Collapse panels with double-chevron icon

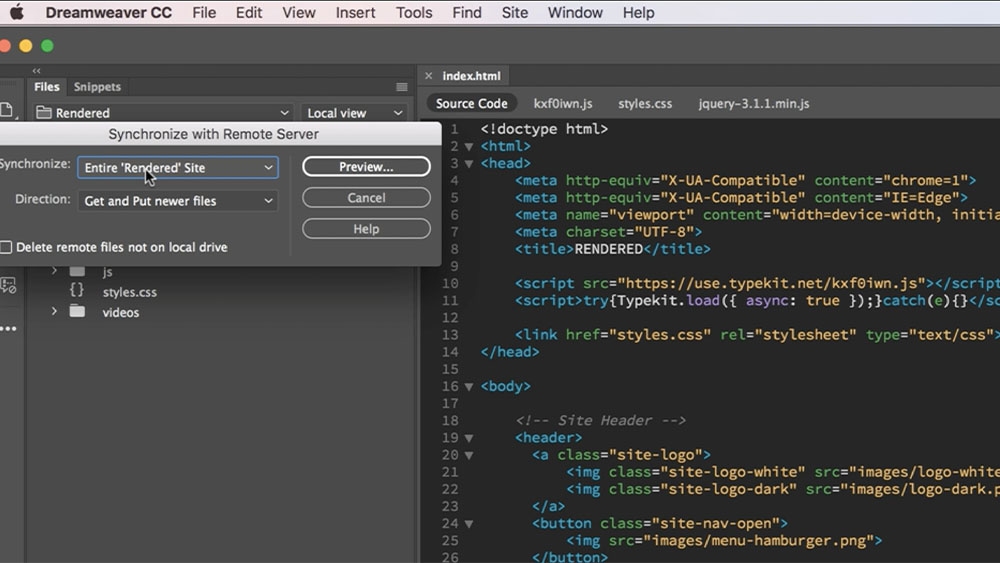pyautogui.click(x=36, y=71)
